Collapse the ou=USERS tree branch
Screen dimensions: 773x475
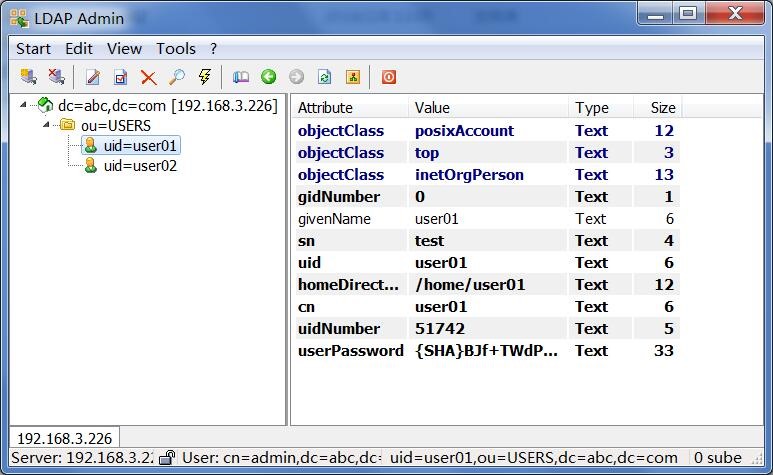pos(47,125)
